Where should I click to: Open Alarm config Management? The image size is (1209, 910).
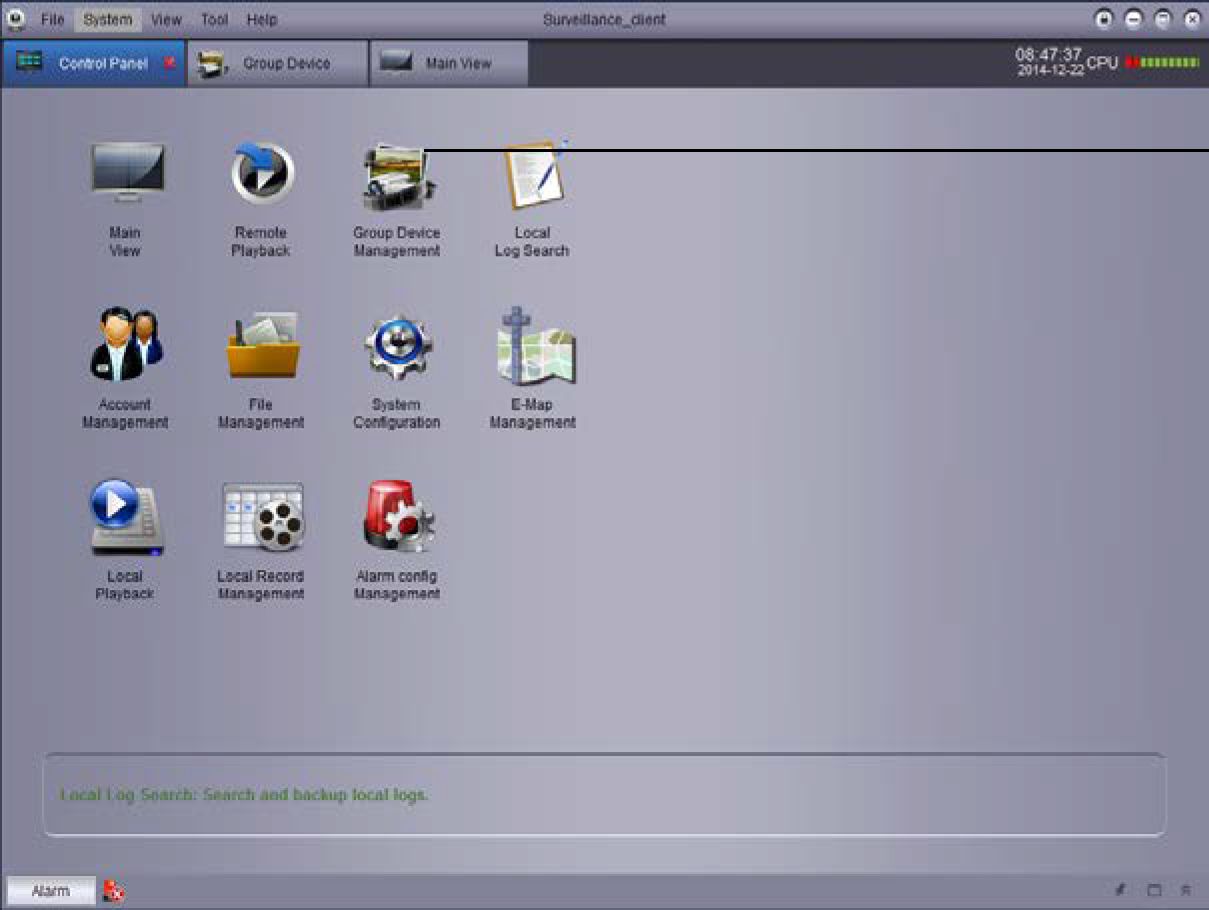click(x=397, y=518)
